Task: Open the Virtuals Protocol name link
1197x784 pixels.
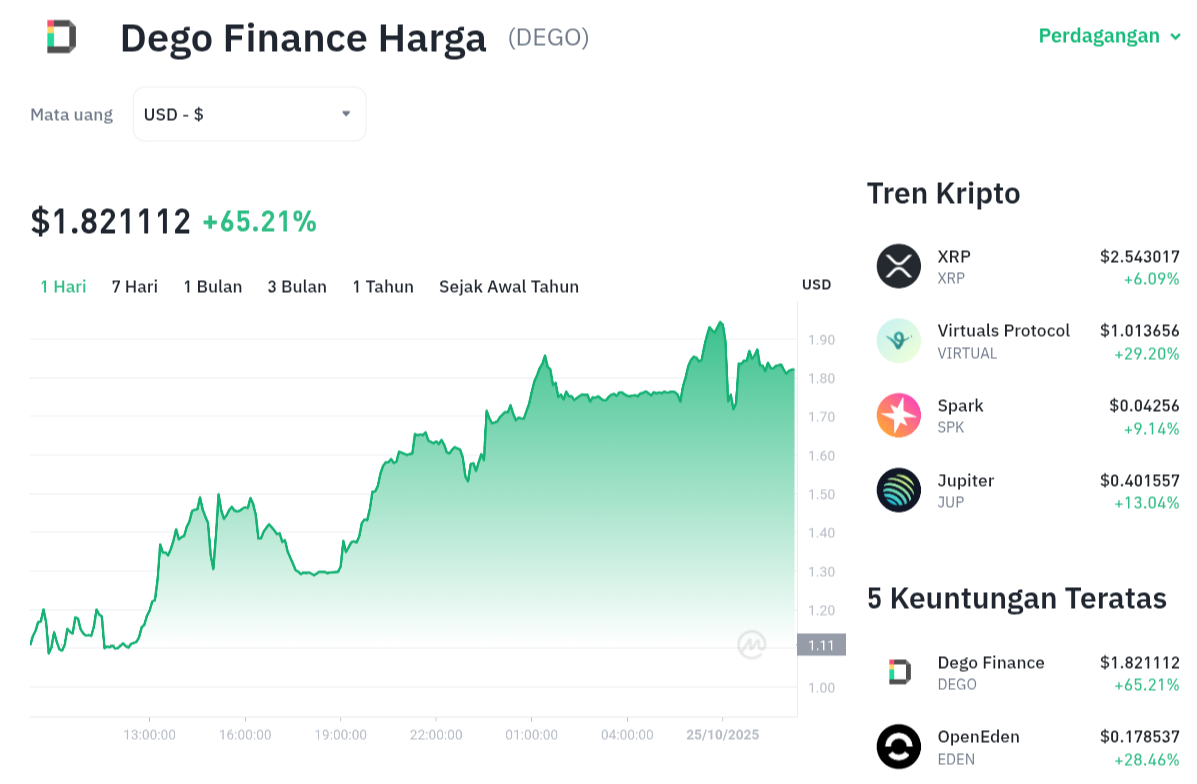Action: 1003,331
